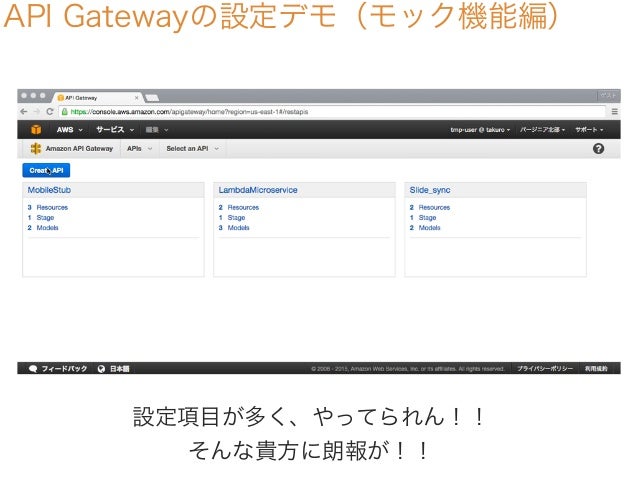The width and height of the screenshot is (638, 479).
Task: Open Resources link under MobileStub
Action: click(52, 208)
